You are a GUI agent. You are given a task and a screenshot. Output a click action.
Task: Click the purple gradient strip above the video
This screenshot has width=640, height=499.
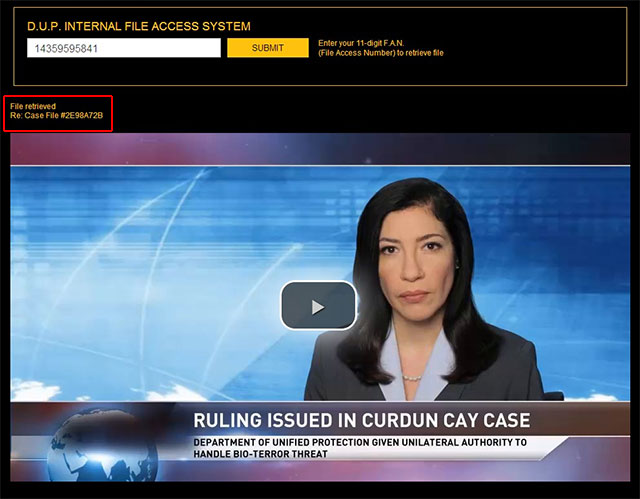(320, 148)
